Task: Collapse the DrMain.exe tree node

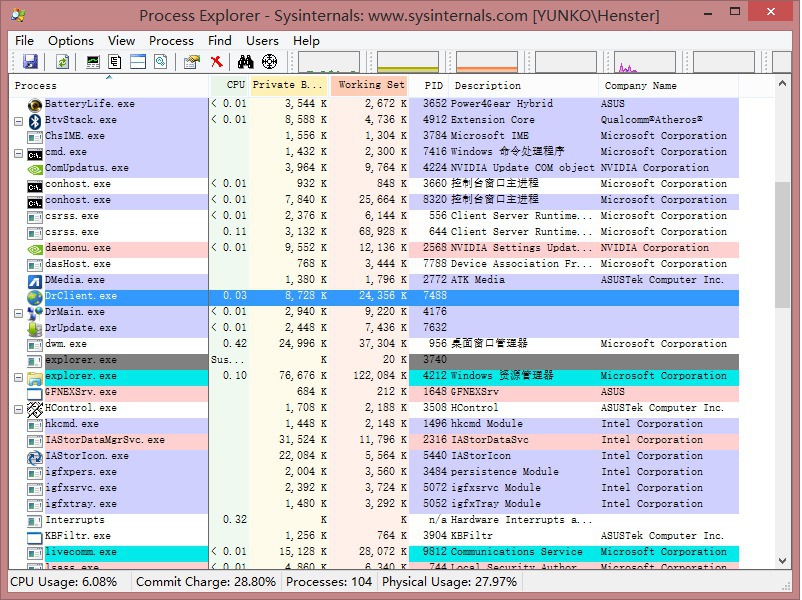Action: pyautogui.click(x=18, y=312)
